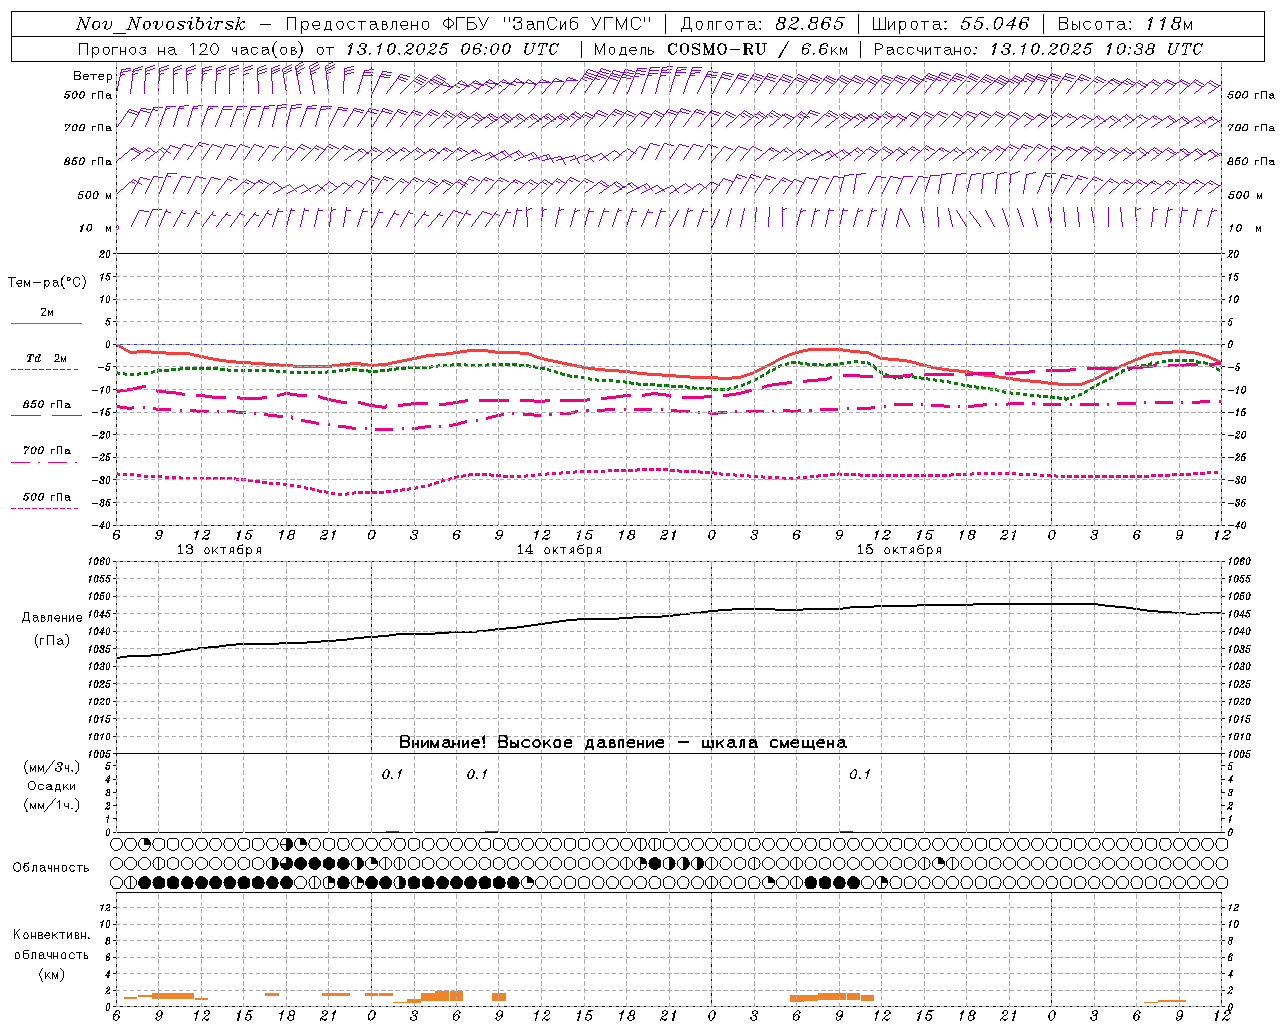Click the pink dotted 500 гПа temperature legend line
The image size is (1280, 1024).
[44, 508]
